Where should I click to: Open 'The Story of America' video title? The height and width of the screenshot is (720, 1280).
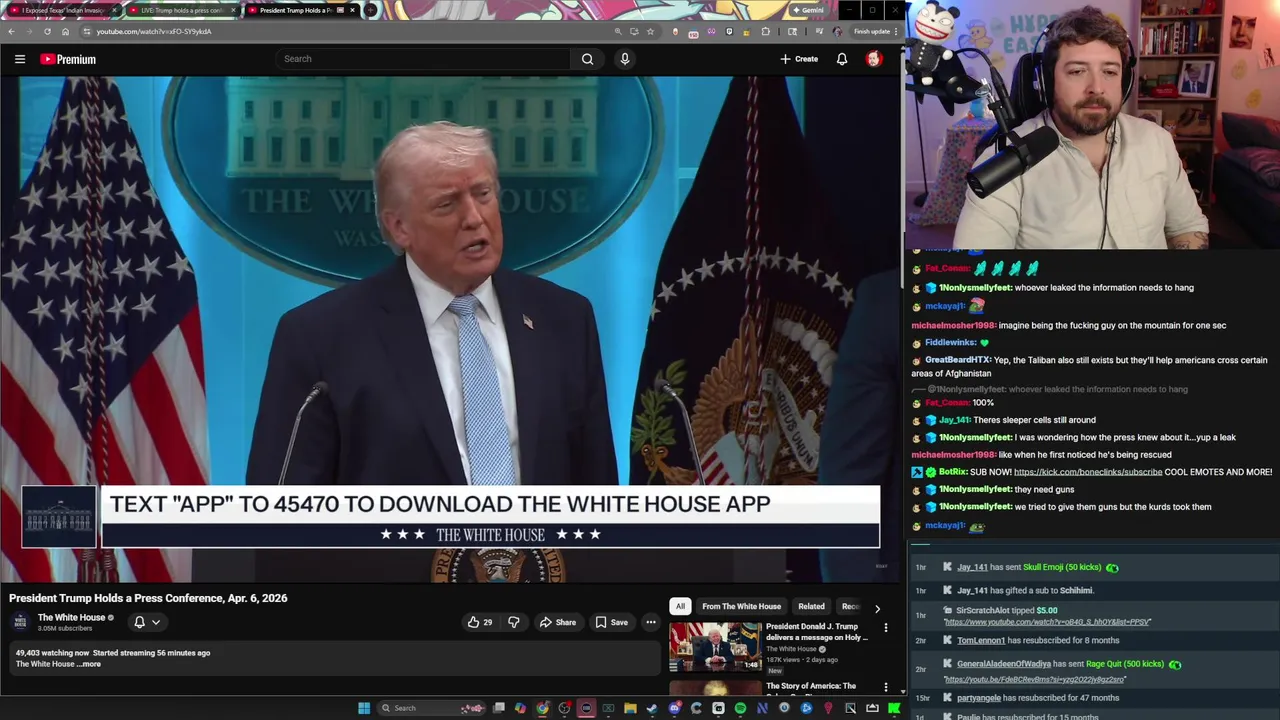click(811, 686)
